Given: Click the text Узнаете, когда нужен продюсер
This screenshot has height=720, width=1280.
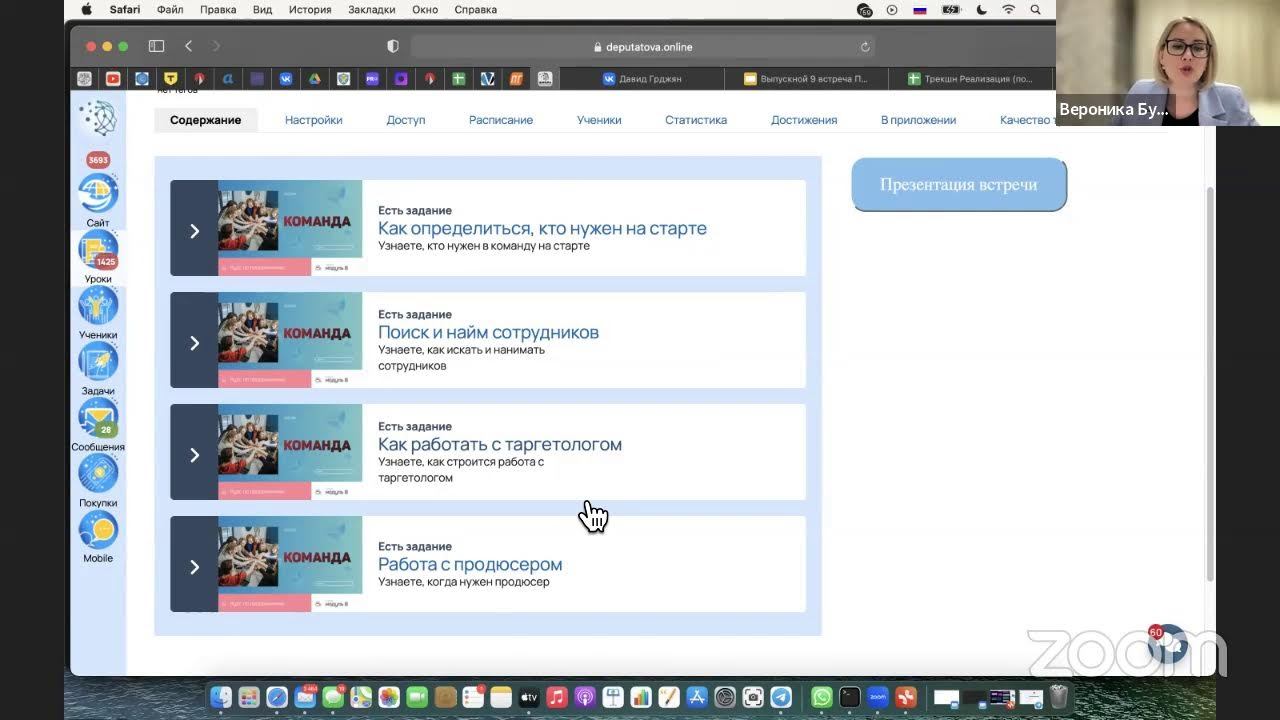Looking at the screenshot, I should 464,582.
